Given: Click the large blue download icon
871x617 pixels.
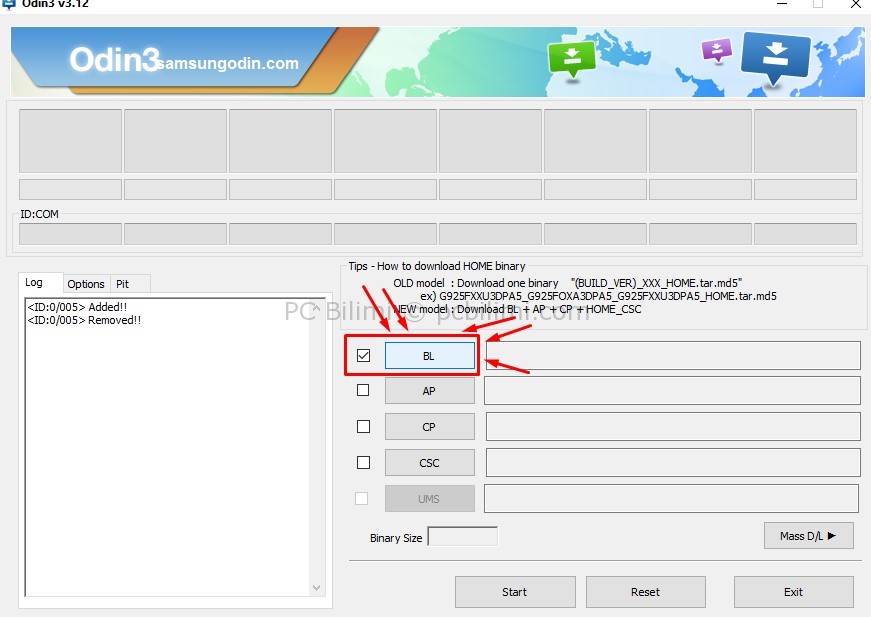Looking at the screenshot, I should (775, 58).
